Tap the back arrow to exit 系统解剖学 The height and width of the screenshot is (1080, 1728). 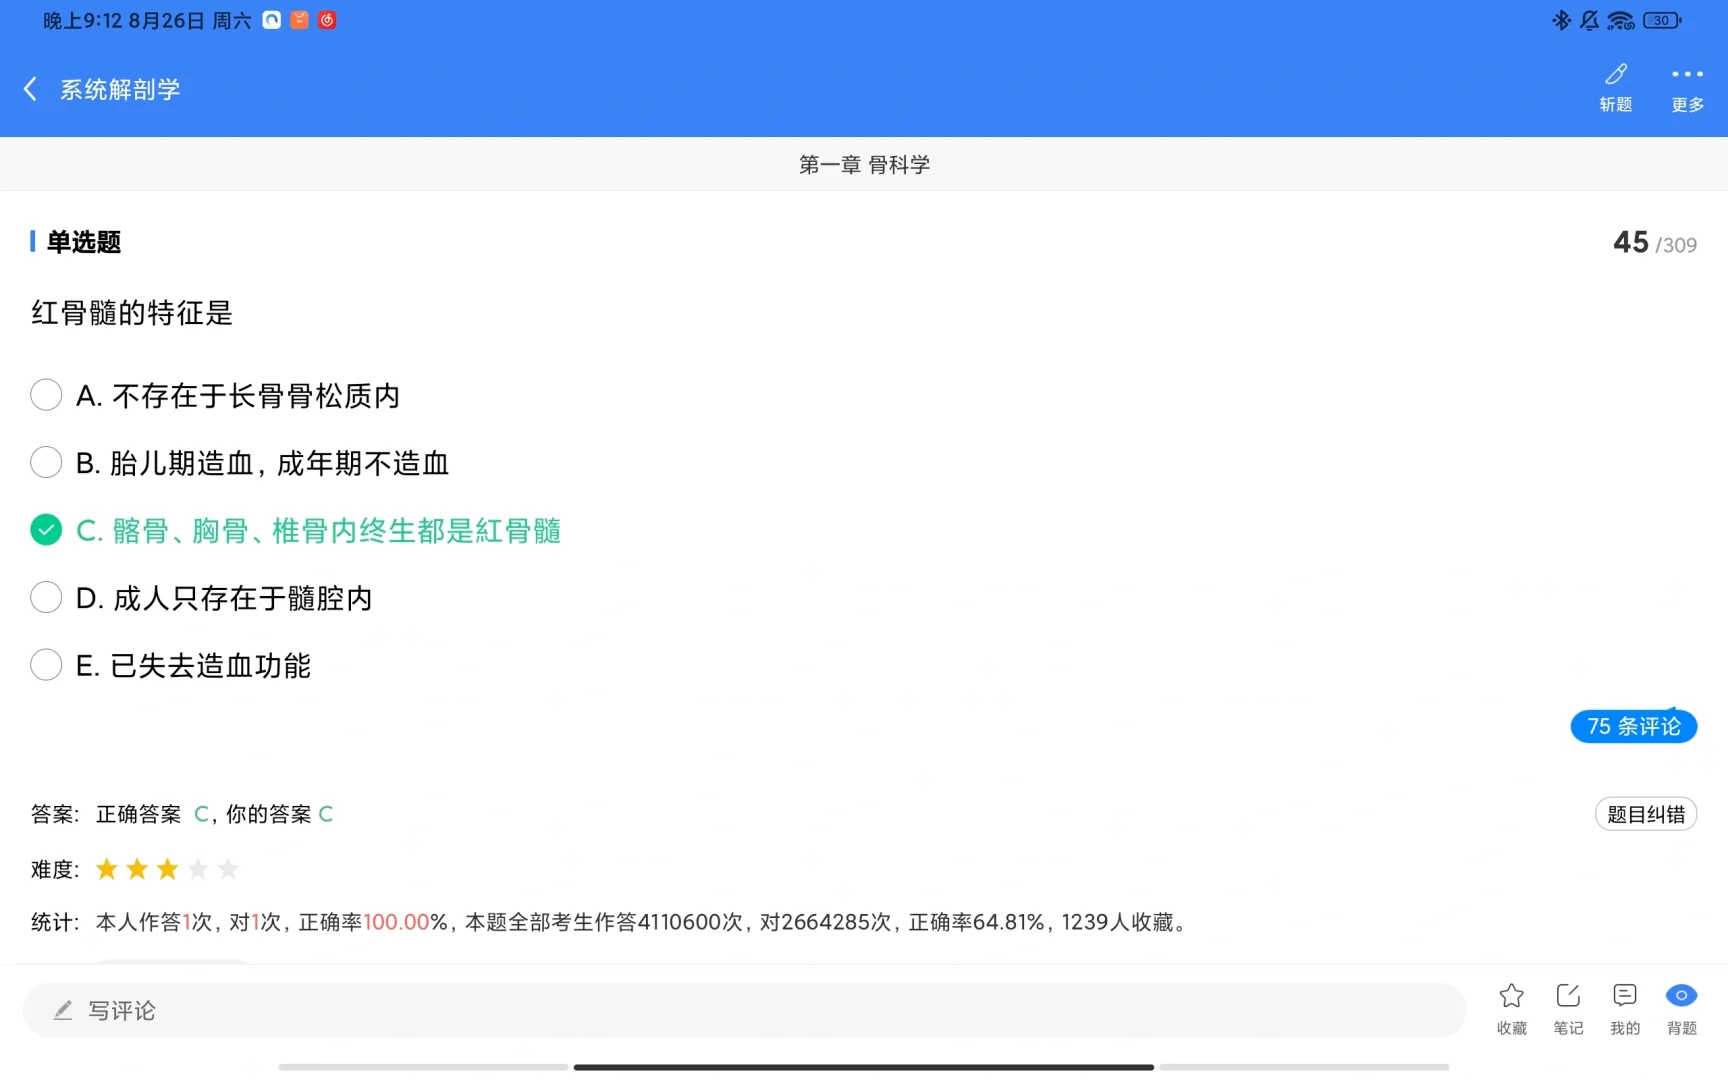[x=29, y=88]
